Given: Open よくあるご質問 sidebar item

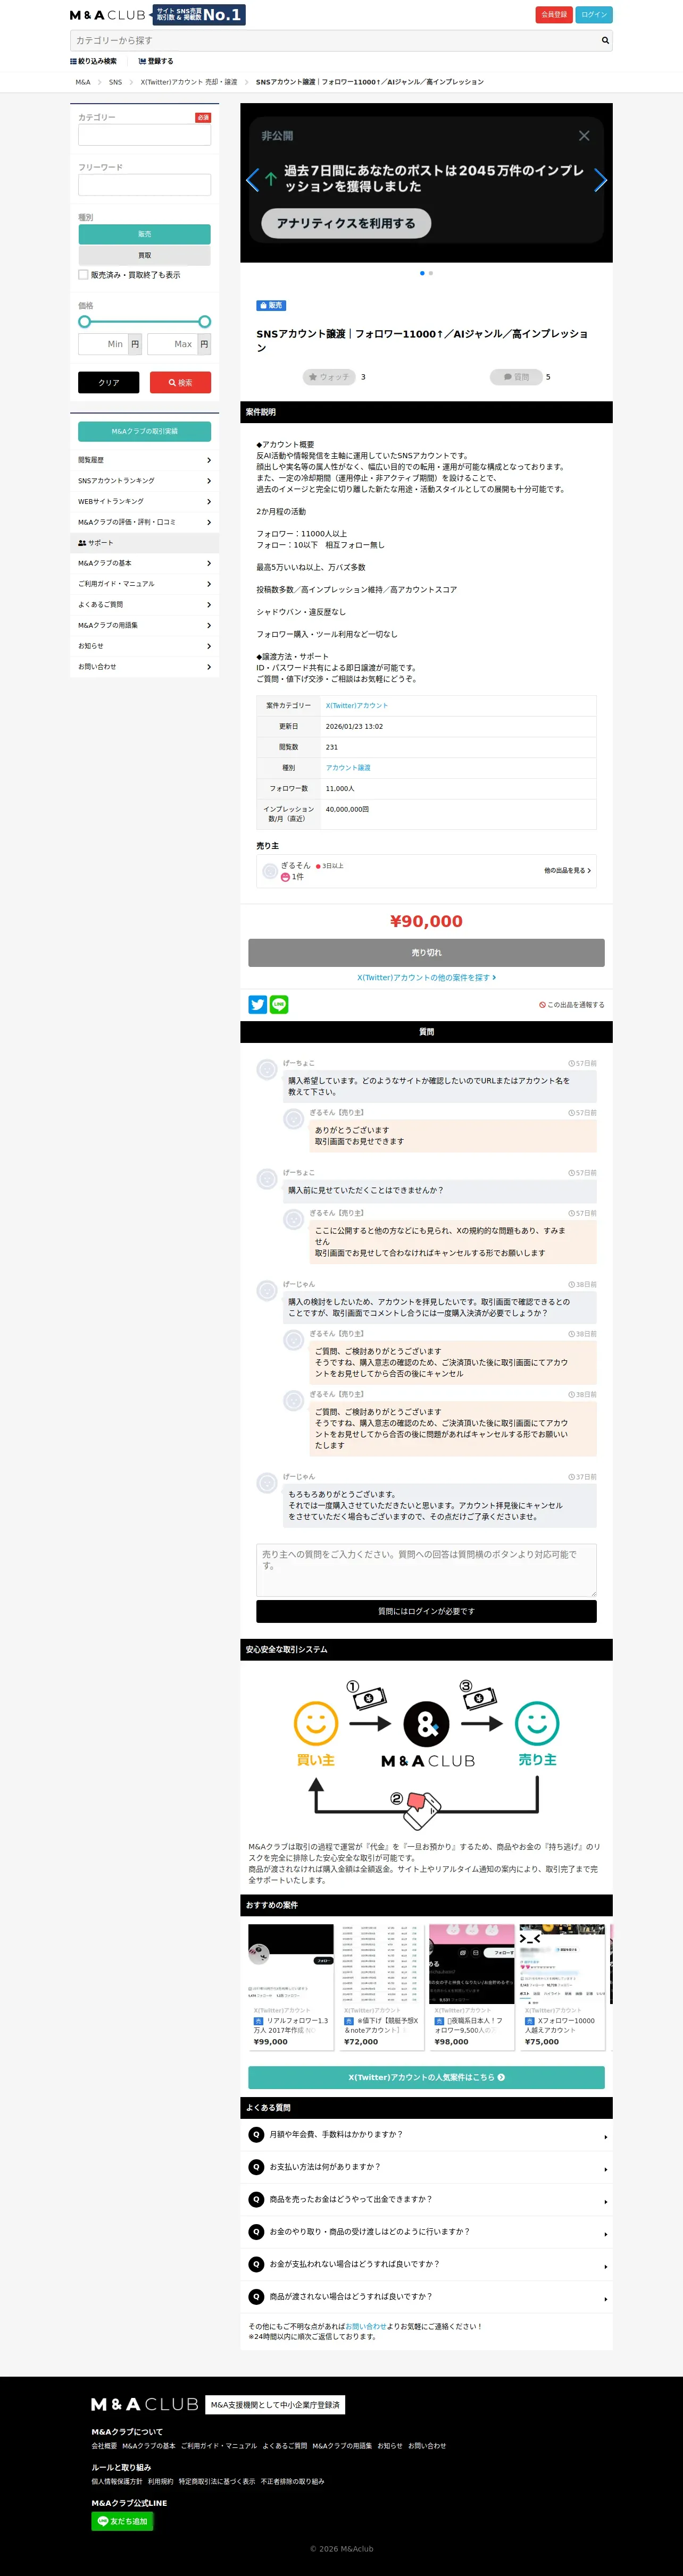Looking at the screenshot, I should click(x=144, y=604).
